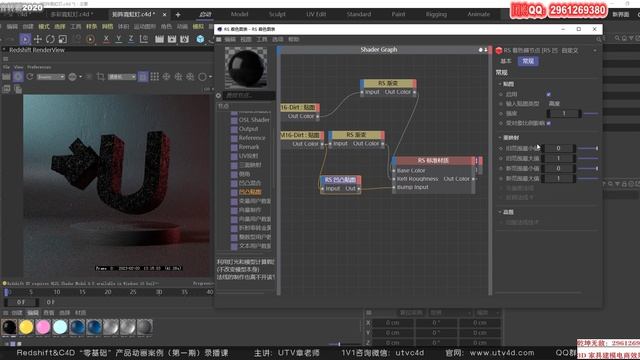The height and width of the screenshot is (360, 640).
Task: Collapse the third bottom section in attribute panel
Action: pyautogui.click(x=500, y=212)
